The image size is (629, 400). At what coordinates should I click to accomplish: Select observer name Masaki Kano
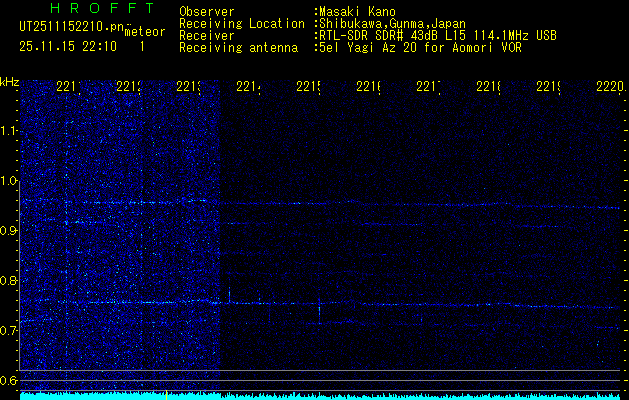357,12
